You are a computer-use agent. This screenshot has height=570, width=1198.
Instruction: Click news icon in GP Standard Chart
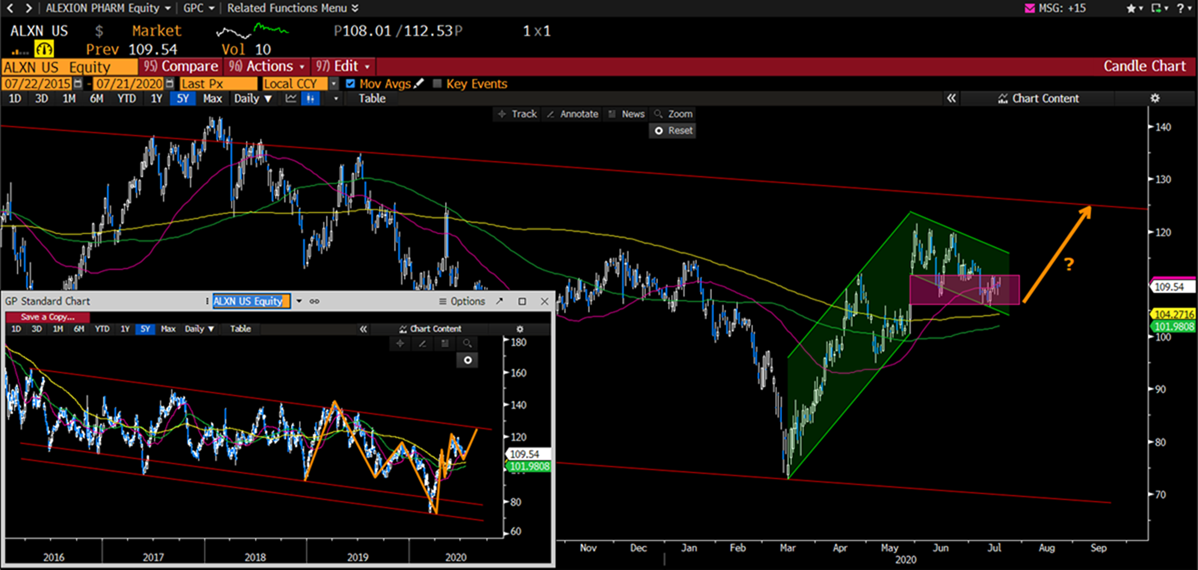(445, 344)
